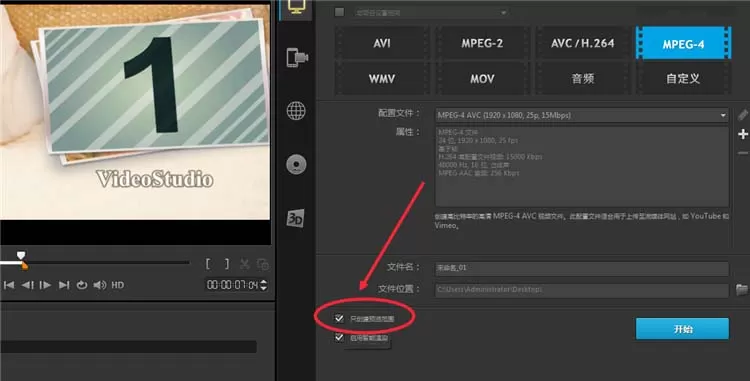Set mark-out with the right bracket
The width and height of the screenshot is (750, 381).
(227, 263)
